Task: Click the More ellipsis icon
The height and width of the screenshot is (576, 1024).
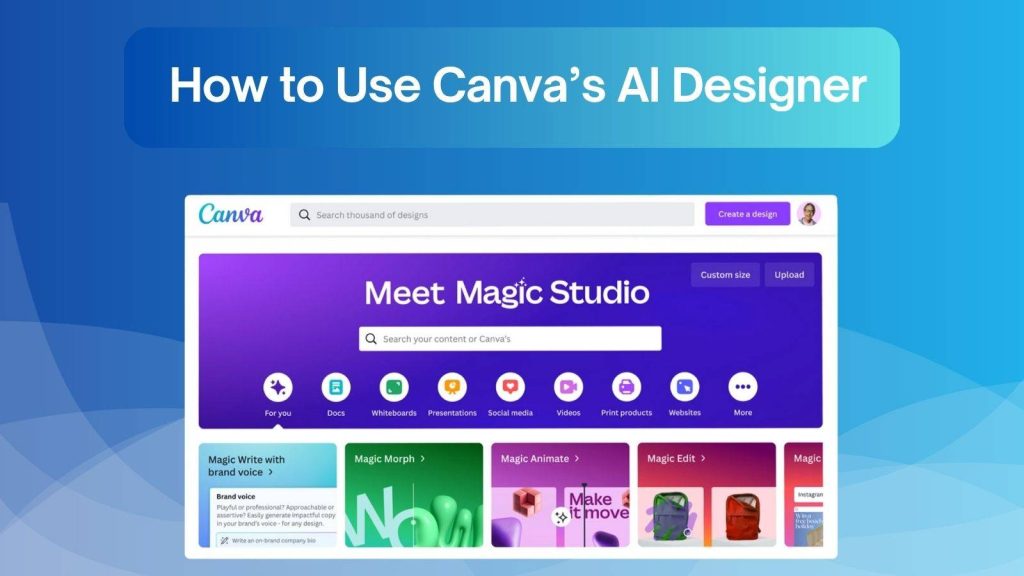Action: tap(742, 385)
